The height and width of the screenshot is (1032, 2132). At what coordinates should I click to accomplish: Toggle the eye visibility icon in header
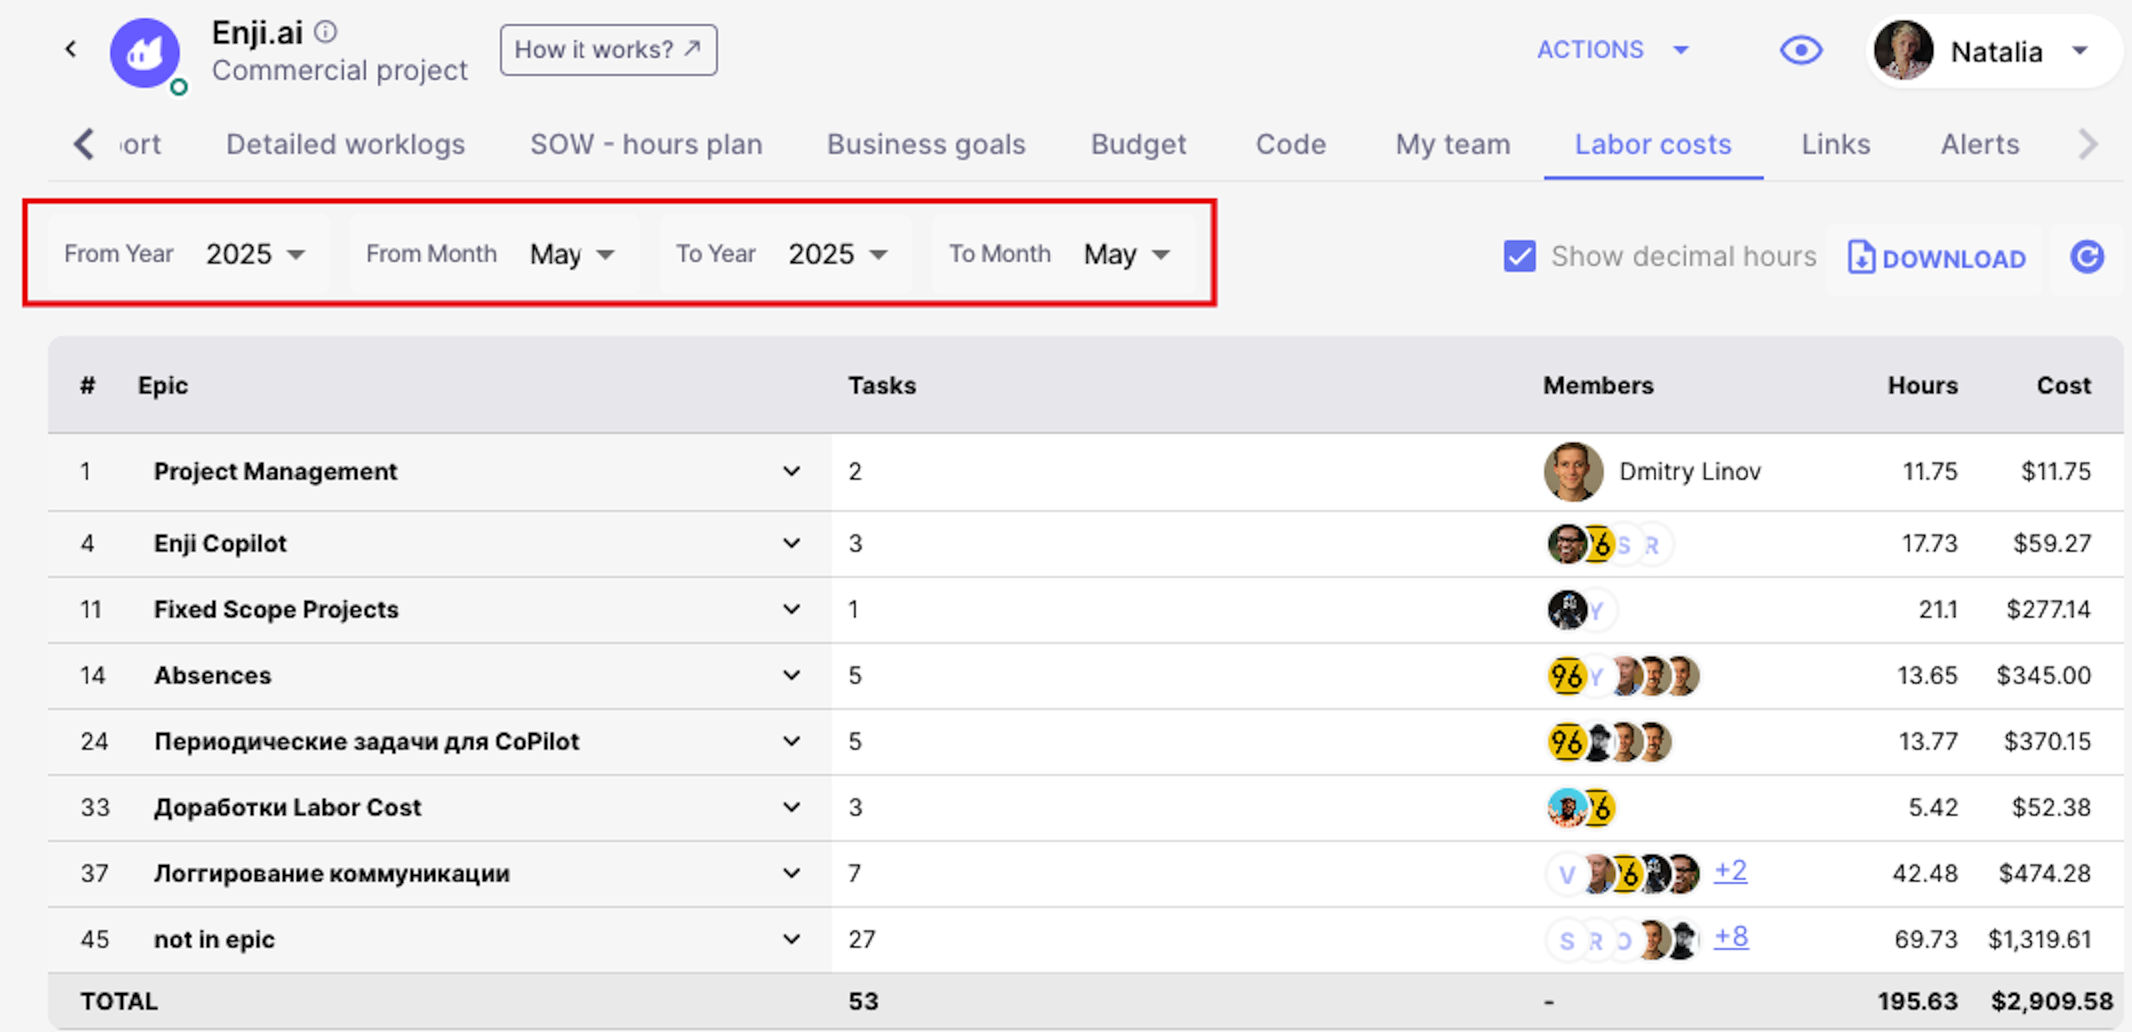(x=1801, y=50)
